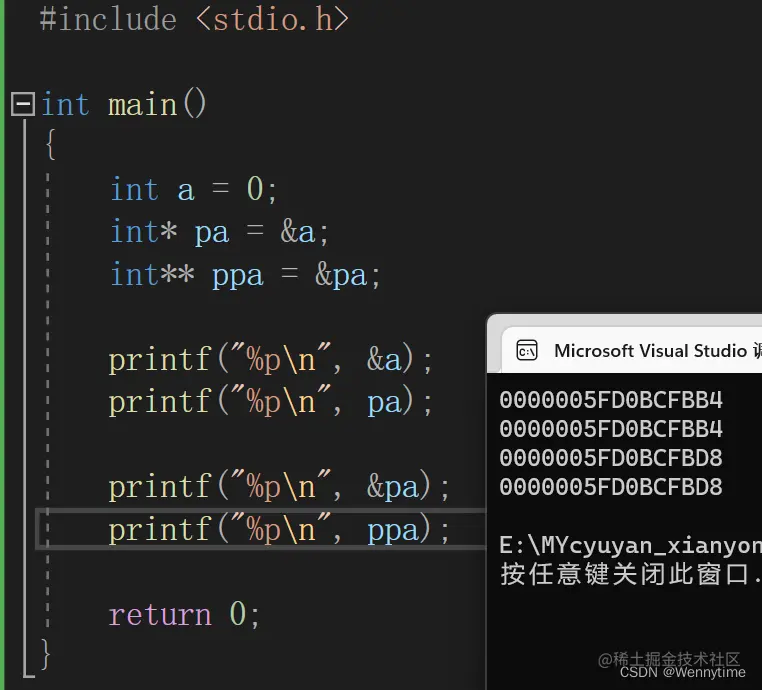Click the closing brace of main function

[45, 654]
